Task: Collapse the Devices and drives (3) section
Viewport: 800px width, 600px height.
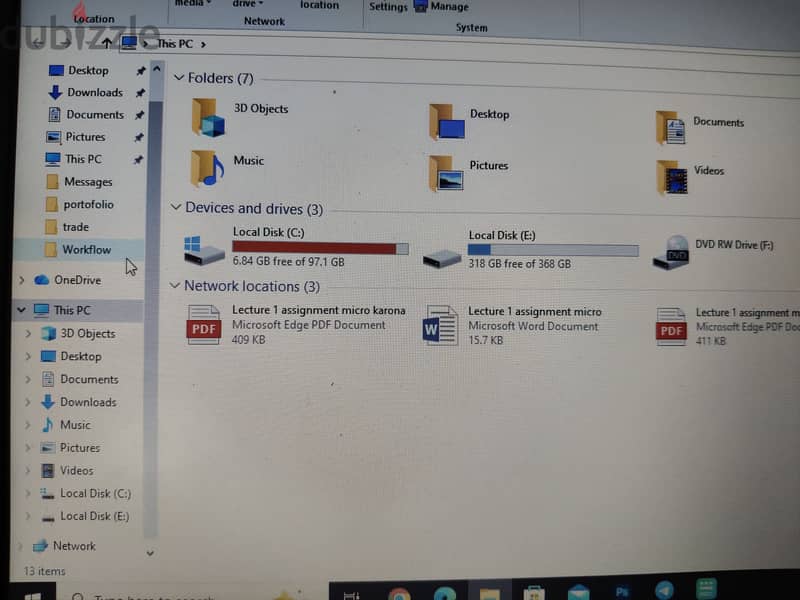Action: click(x=176, y=207)
